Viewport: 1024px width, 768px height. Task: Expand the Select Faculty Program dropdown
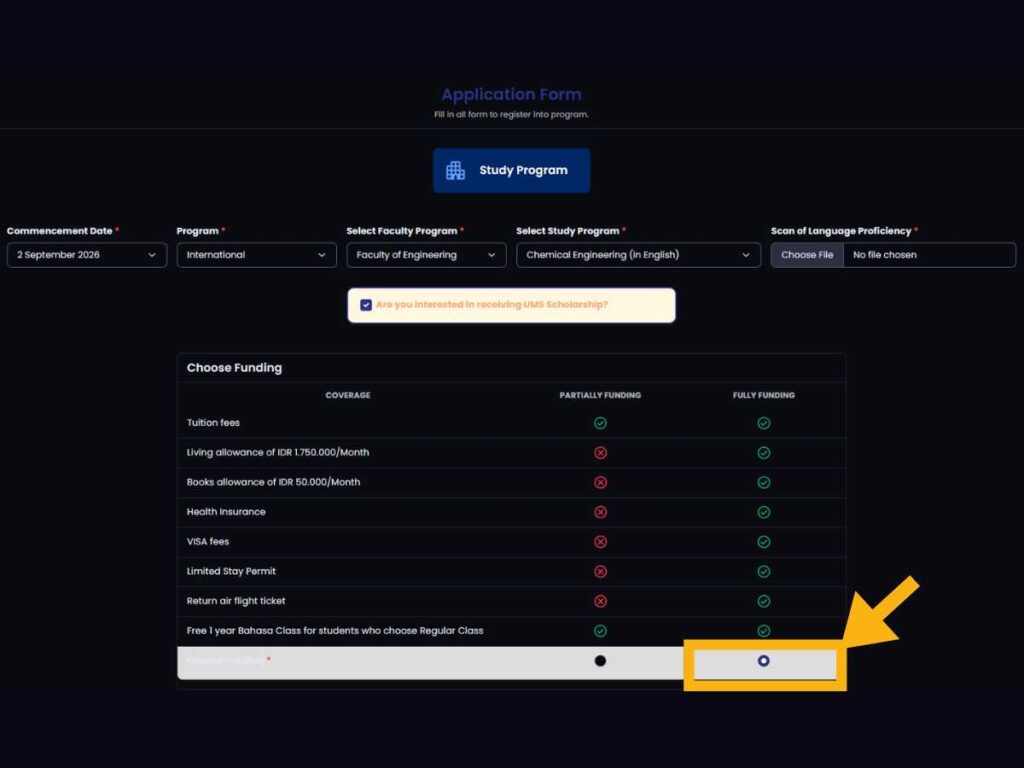pyautogui.click(x=426, y=255)
